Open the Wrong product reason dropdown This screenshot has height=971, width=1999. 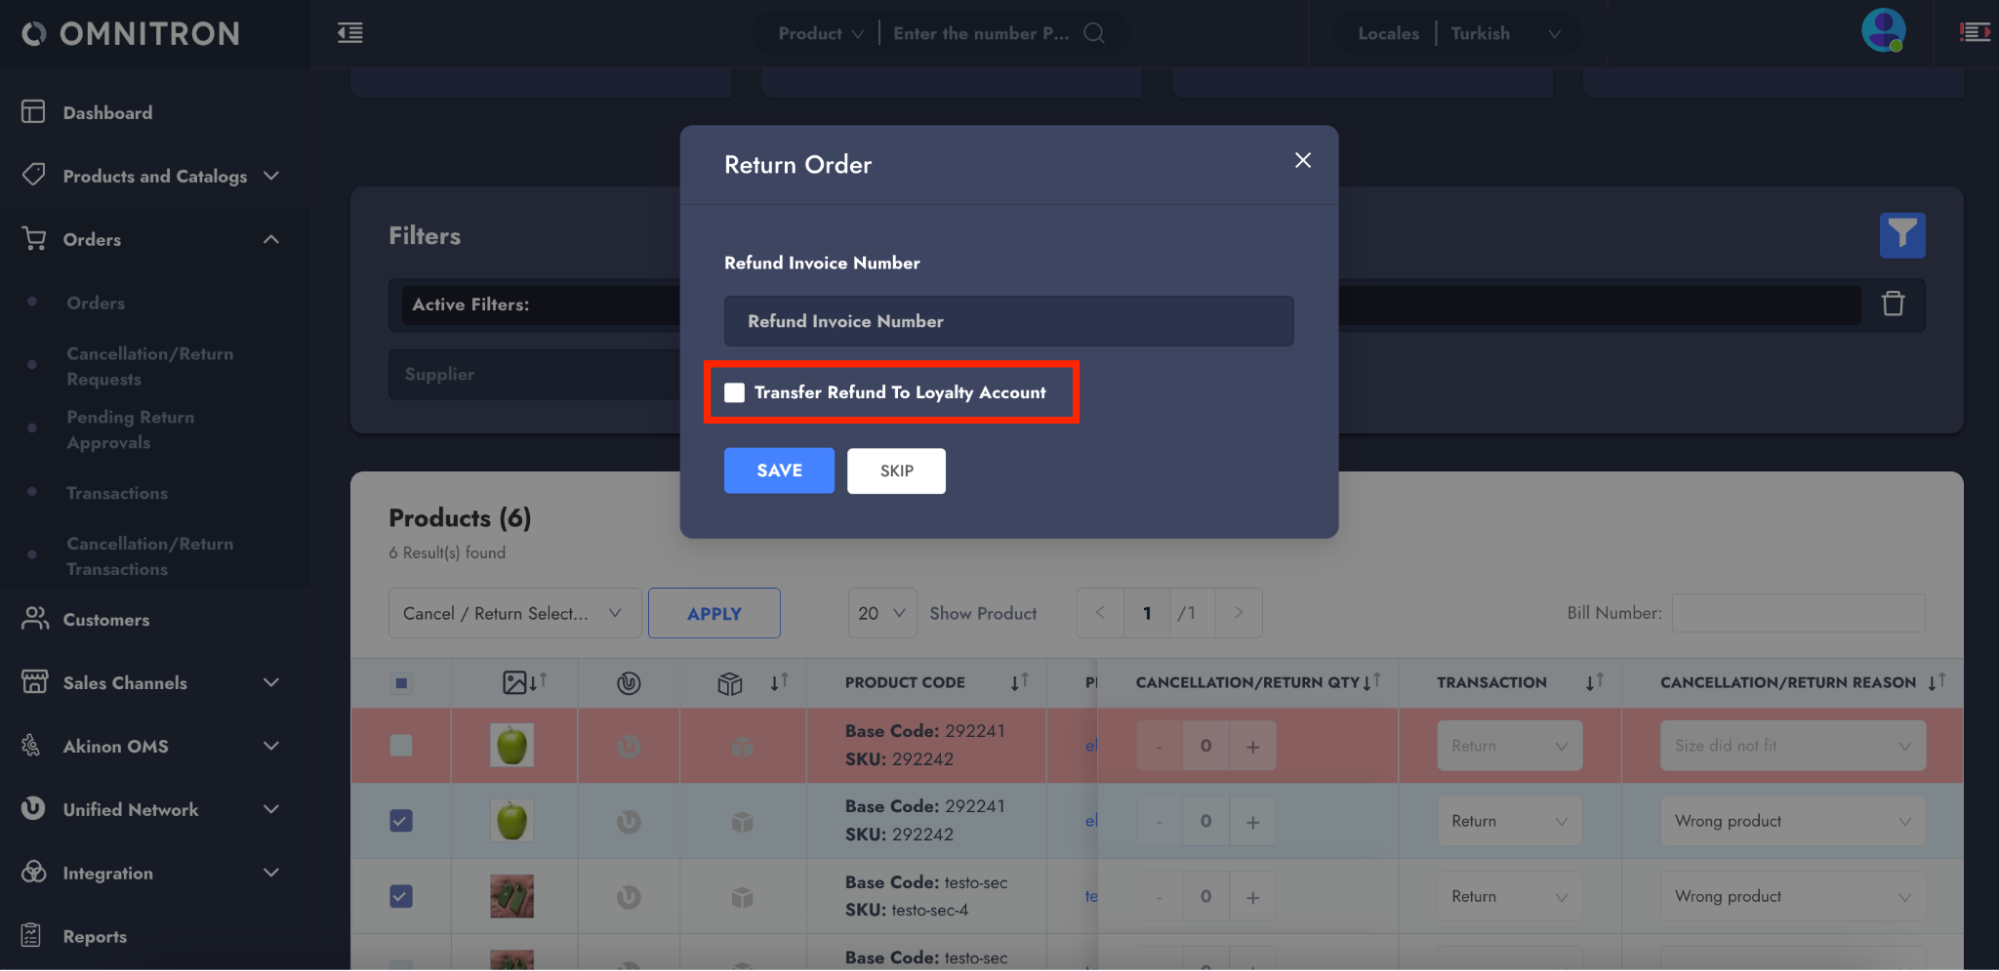coord(1791,821)
